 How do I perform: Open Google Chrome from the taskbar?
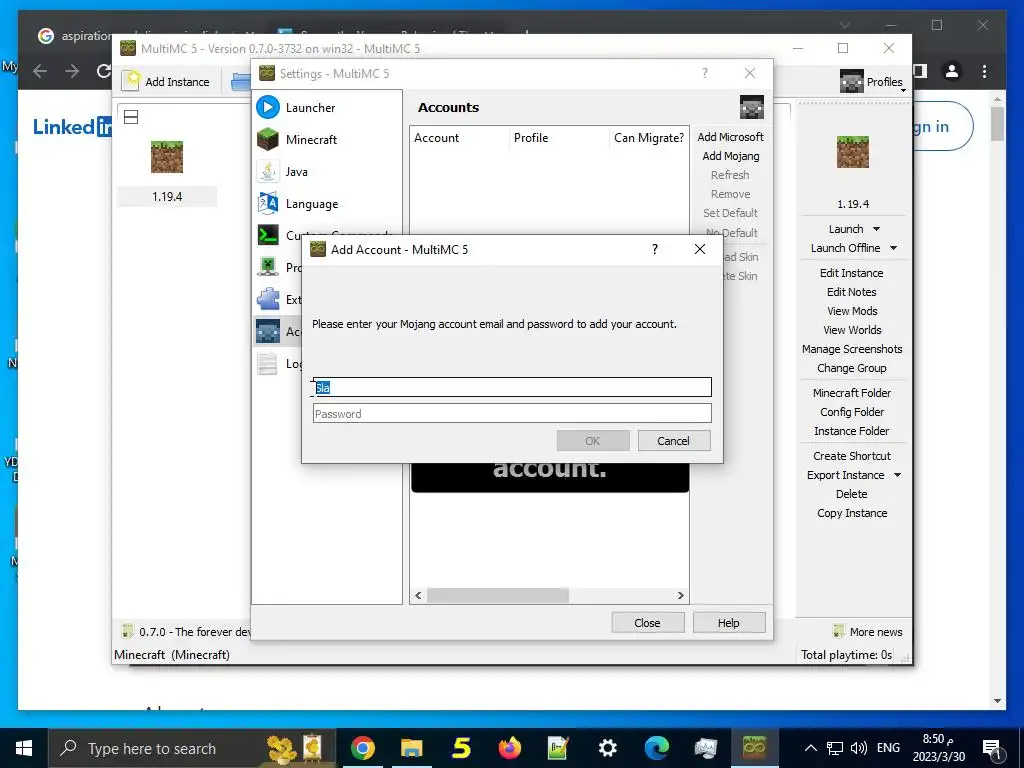click(x=362, y=748)
